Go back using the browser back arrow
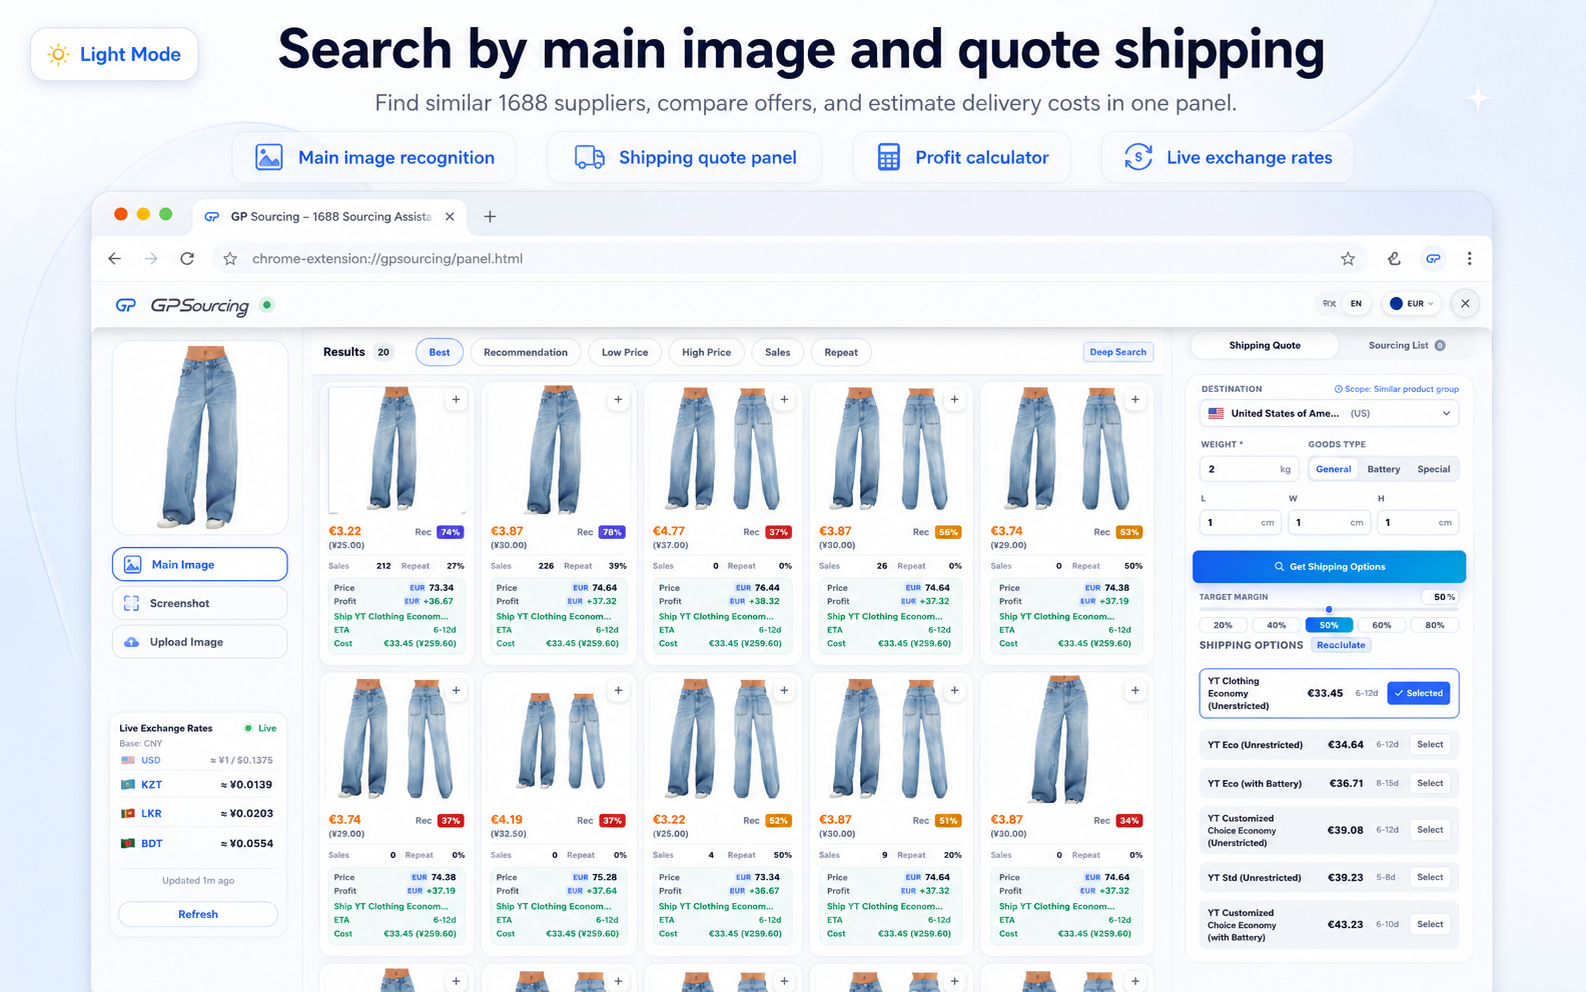Viewport: 1586px width, 992px height. click(115, 258)
